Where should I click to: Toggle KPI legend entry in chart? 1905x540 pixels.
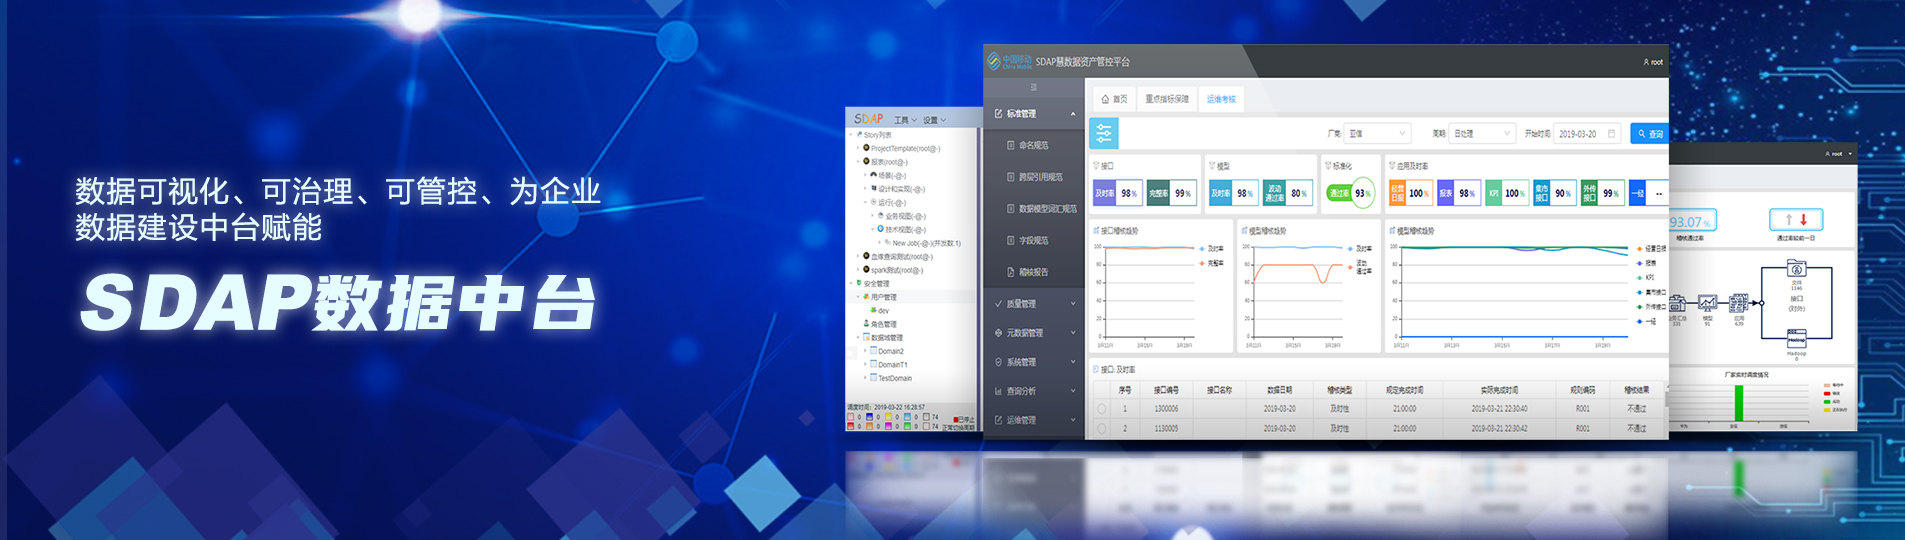(1645, 277)
